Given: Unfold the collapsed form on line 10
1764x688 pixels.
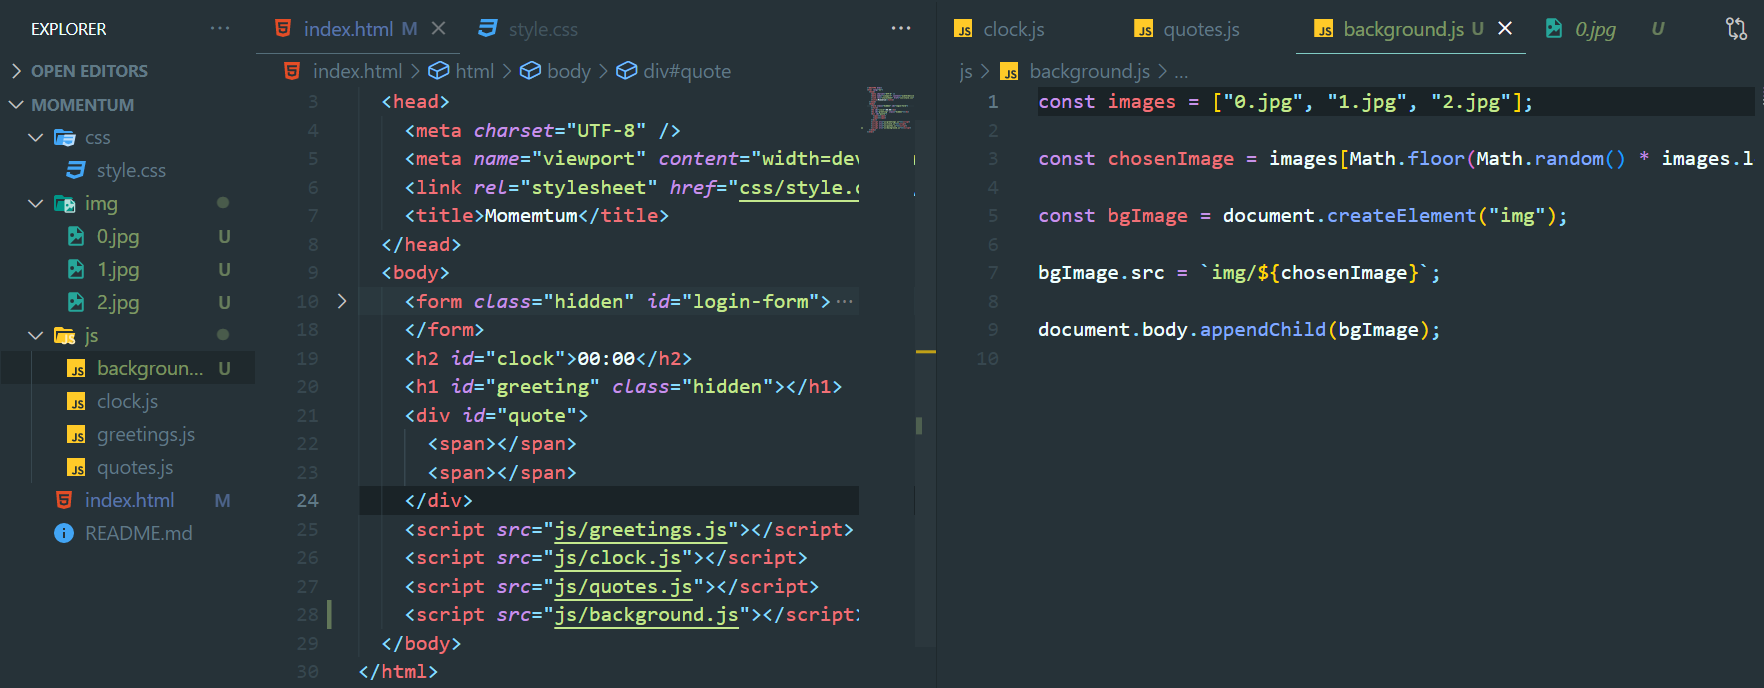Looking at the screenshot, I should pos(341,301).
